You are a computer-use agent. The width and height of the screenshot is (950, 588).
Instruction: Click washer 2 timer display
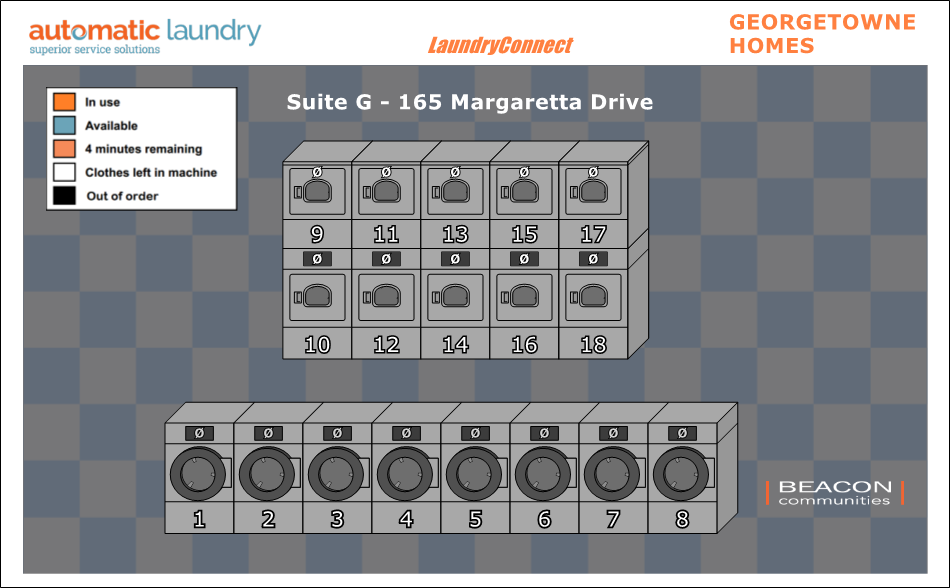pyautogui.click(x=268, y=433)
